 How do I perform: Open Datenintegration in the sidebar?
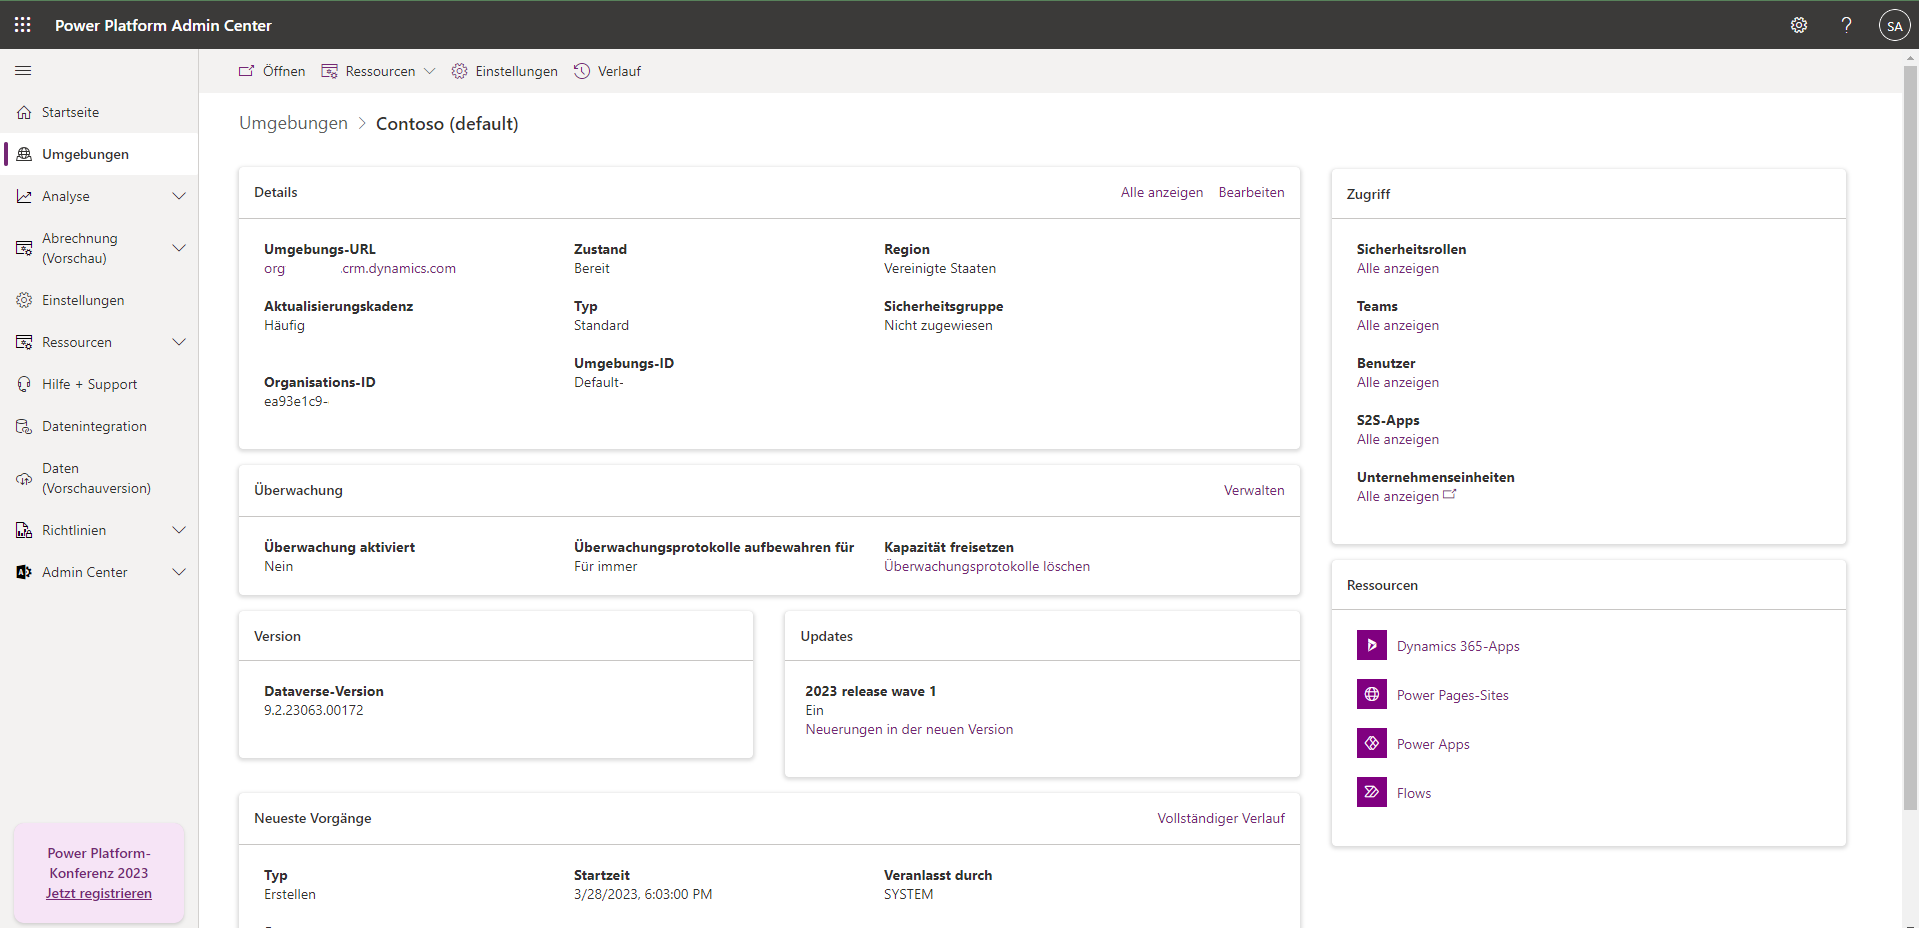94,427
